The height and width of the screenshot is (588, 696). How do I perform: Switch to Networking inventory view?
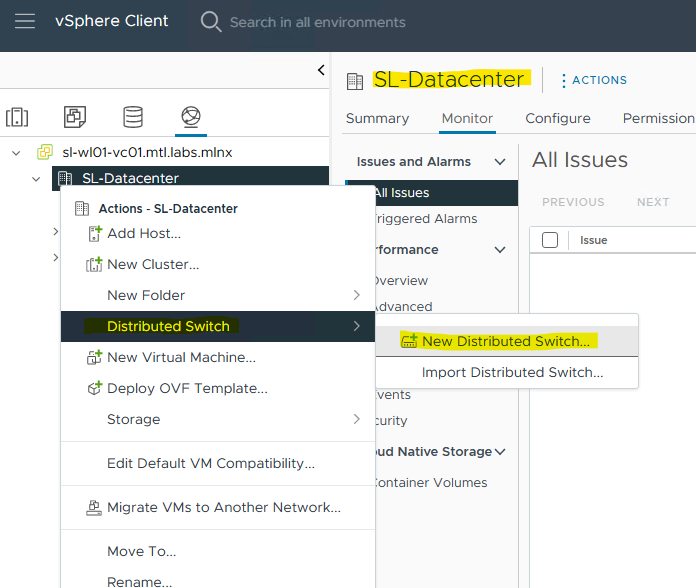pos(191,117)
